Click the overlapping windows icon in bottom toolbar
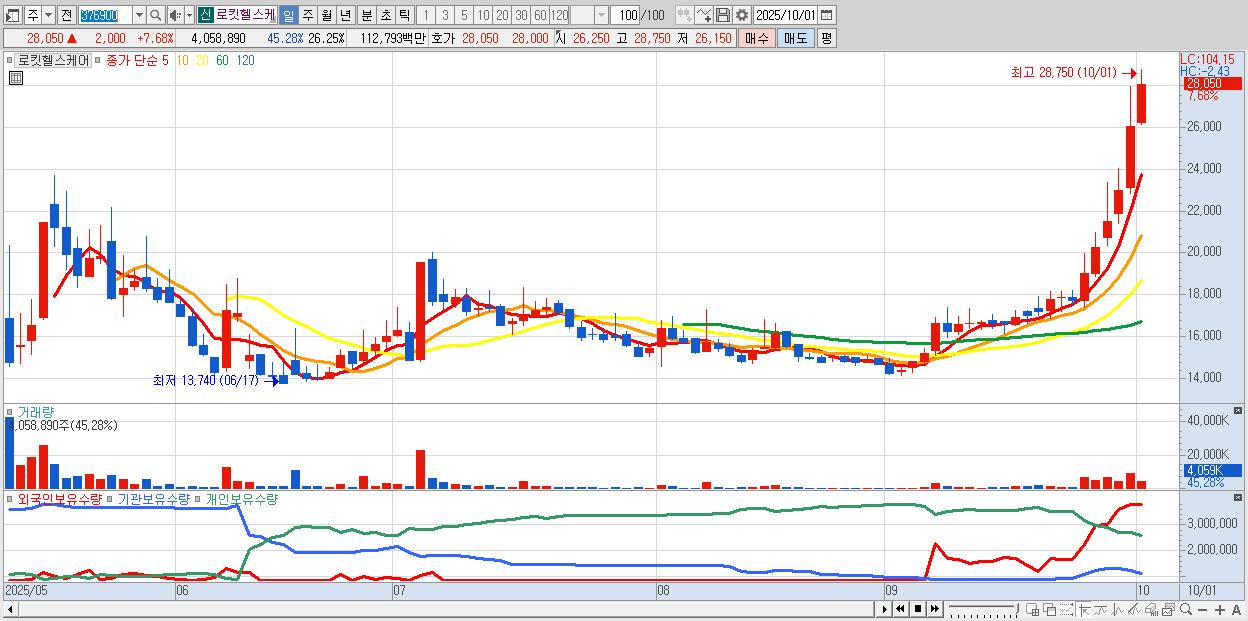The height and width of the screenshot is (621, 1248). (1050, 609)
